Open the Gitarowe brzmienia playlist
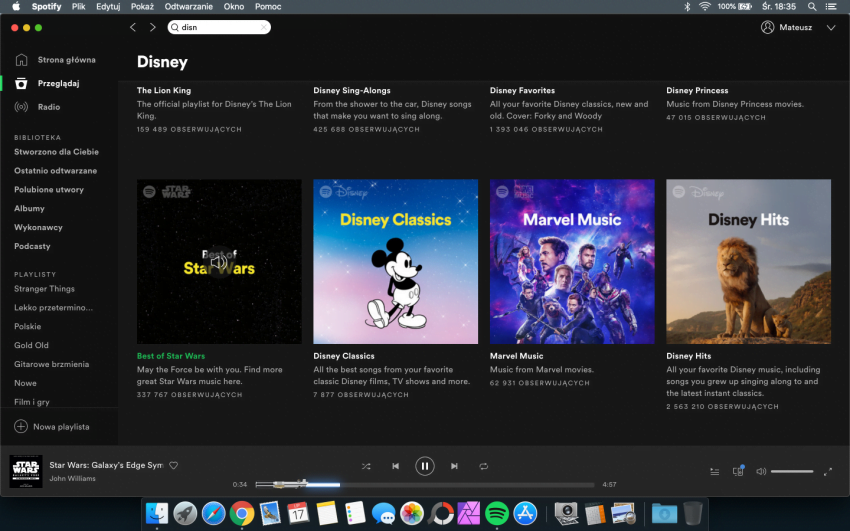The image size is (850, 531). point(51,364)
